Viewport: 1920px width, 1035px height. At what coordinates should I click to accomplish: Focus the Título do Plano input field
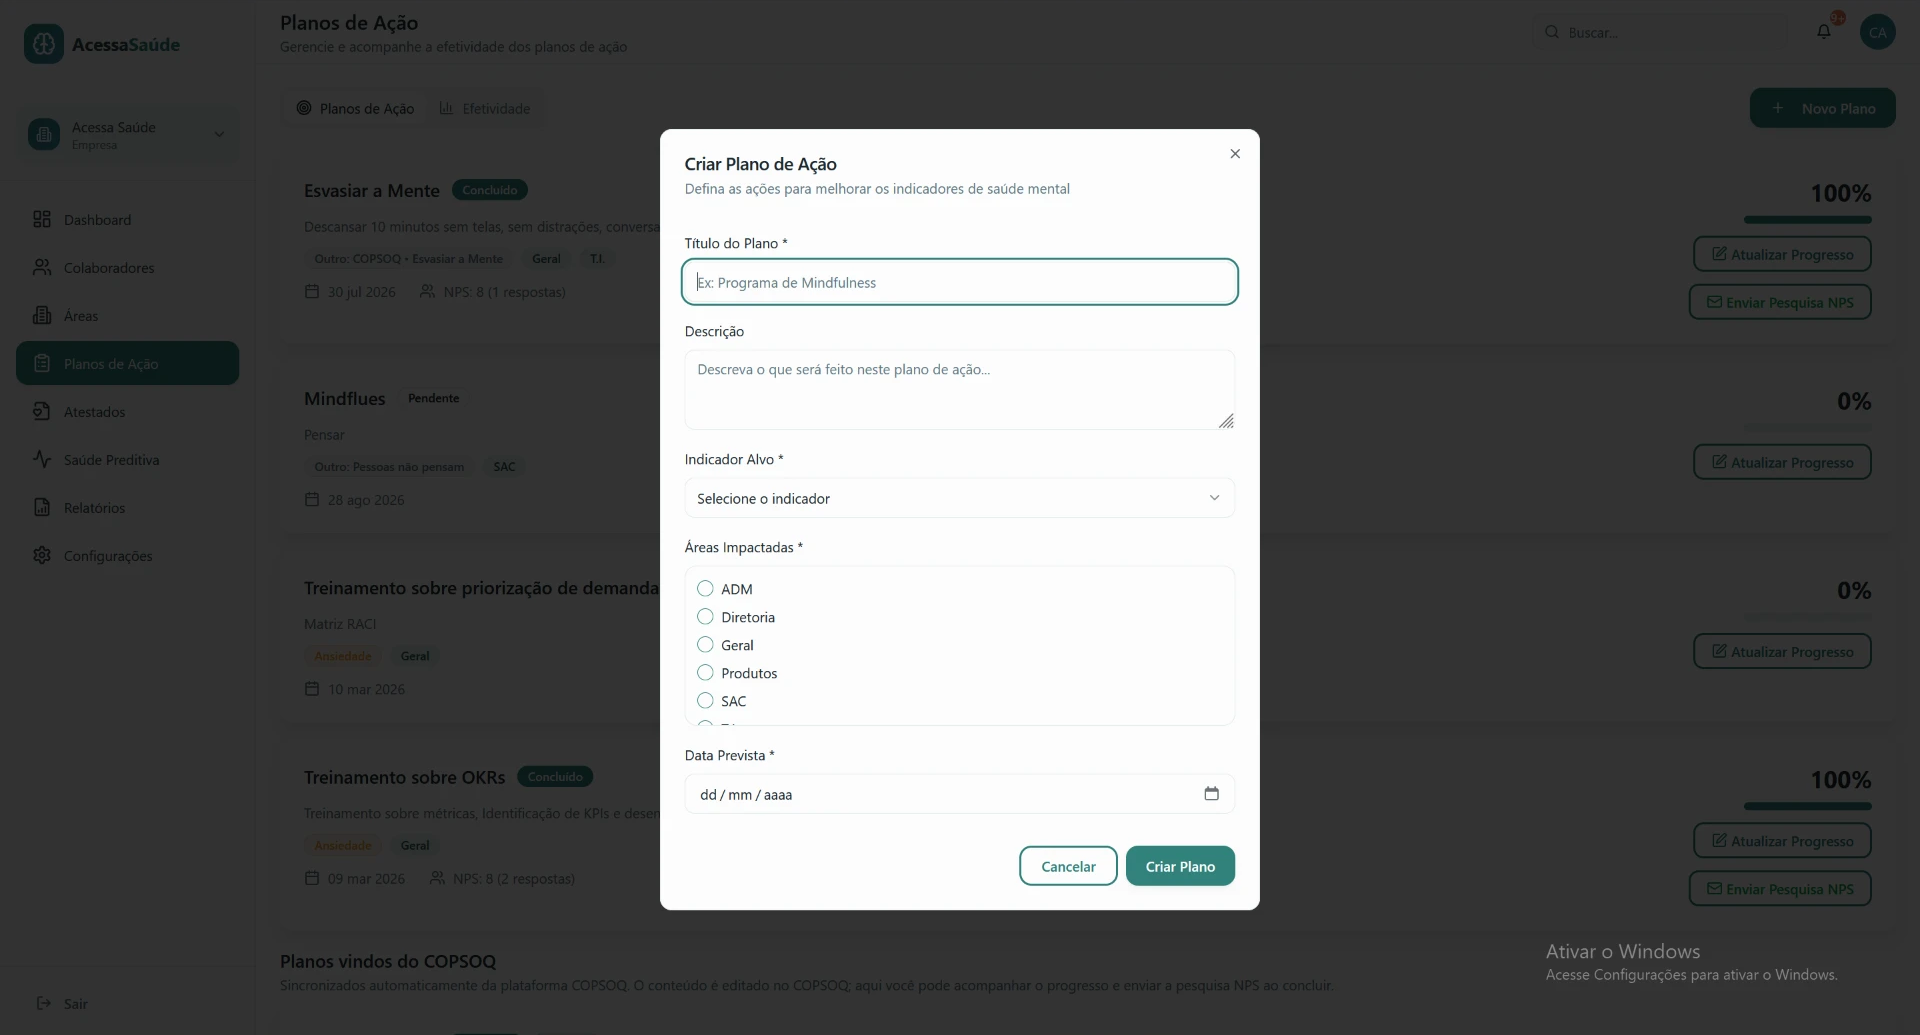(959, 282)
